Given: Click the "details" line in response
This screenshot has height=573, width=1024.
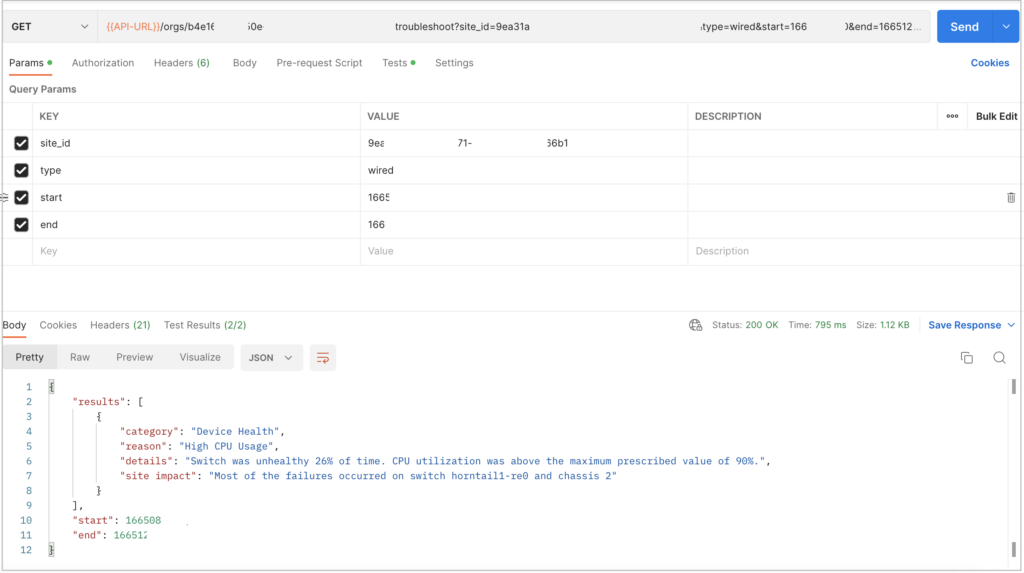Looking at the screenshot, I should (445, 461).
